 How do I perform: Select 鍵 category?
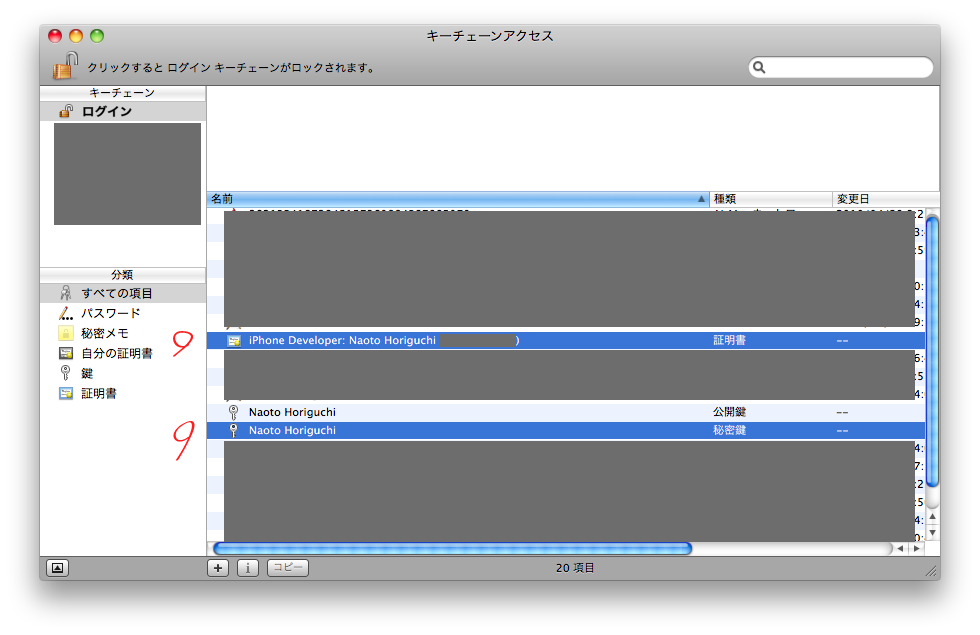[x=122, y=373]
